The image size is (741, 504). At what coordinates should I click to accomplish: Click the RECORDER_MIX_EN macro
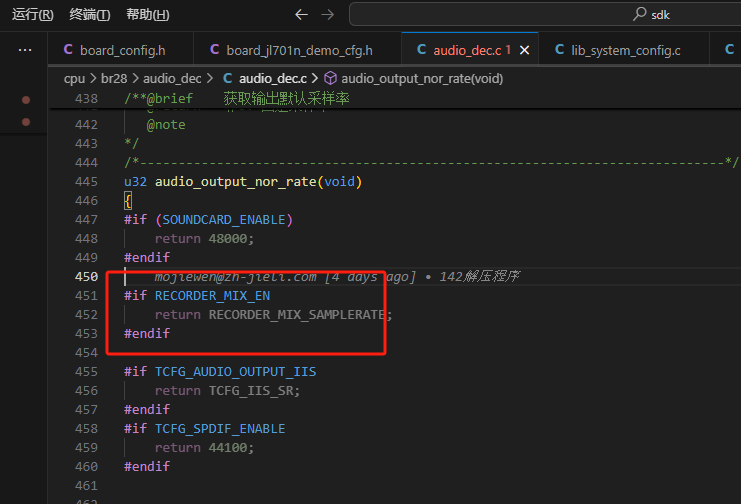212,296
